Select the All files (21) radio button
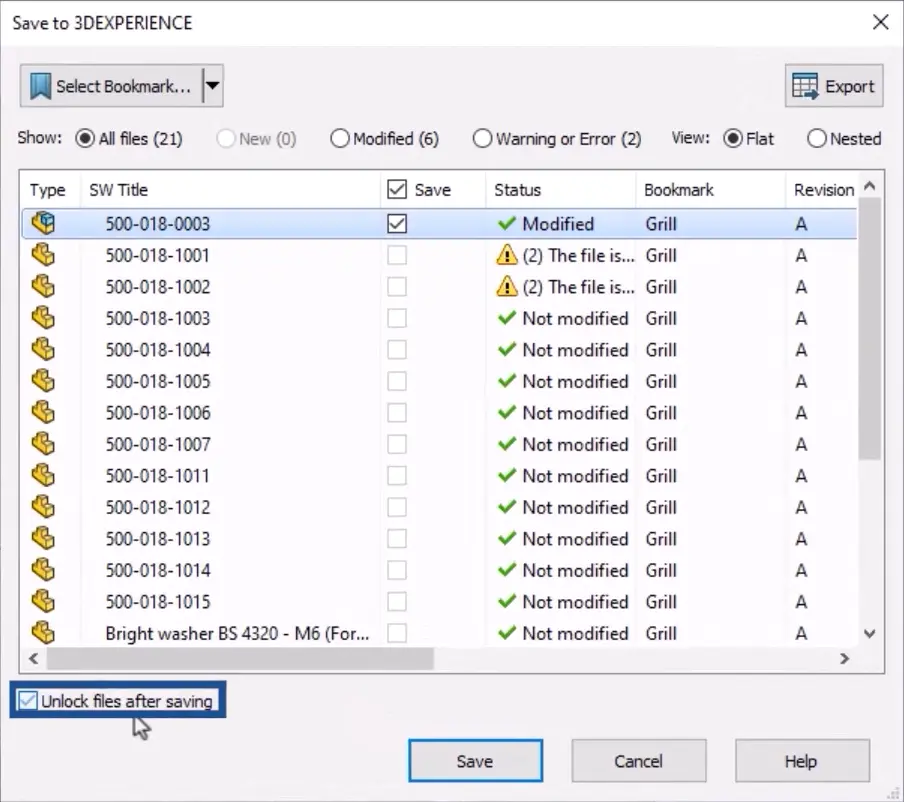 85,138
